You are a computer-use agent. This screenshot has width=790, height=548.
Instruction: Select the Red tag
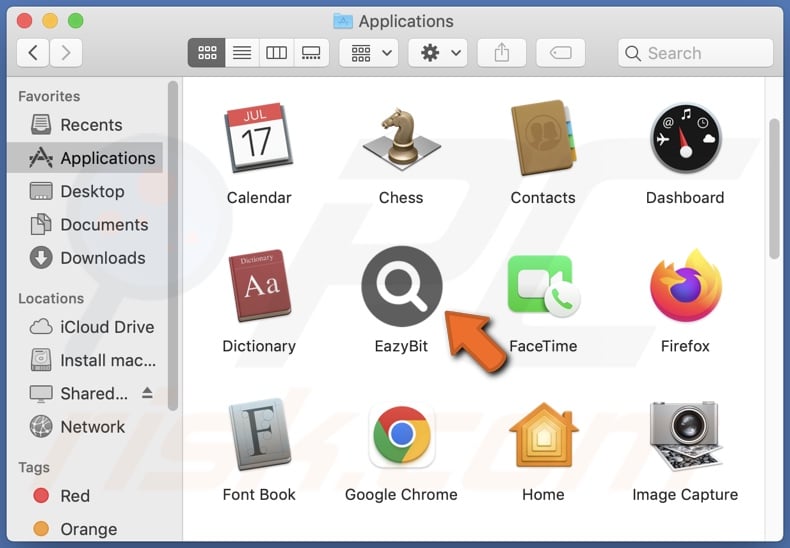click(x=85, y=496)
